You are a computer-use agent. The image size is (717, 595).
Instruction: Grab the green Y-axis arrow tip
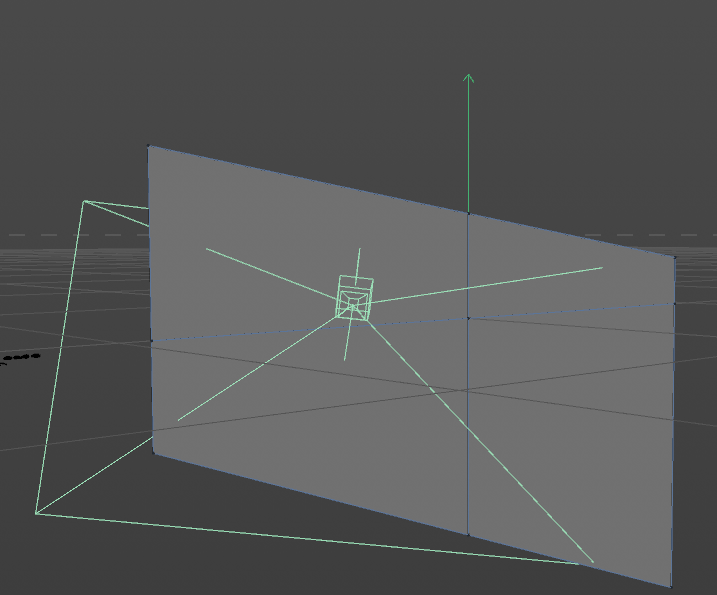click(x=468, y=79)
